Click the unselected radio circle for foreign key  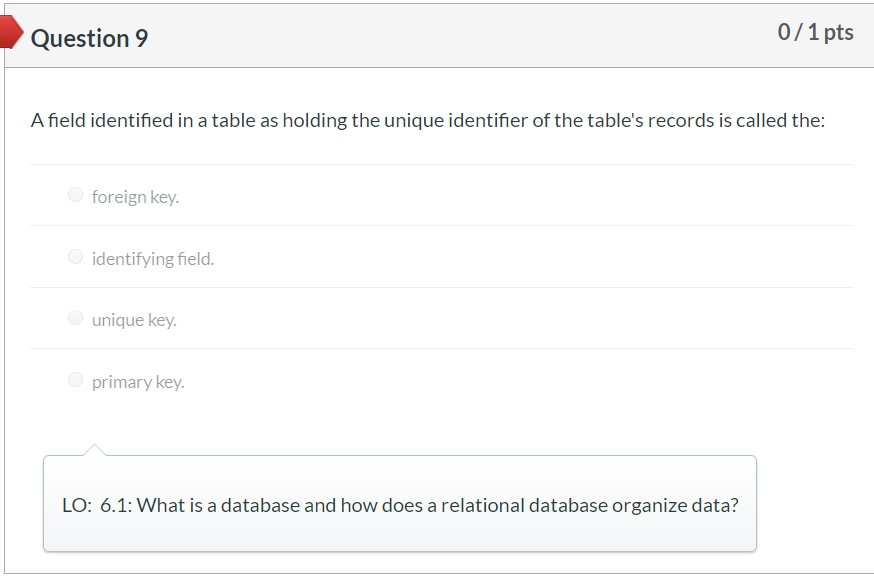pyautogui.click(x=75, y=194)
